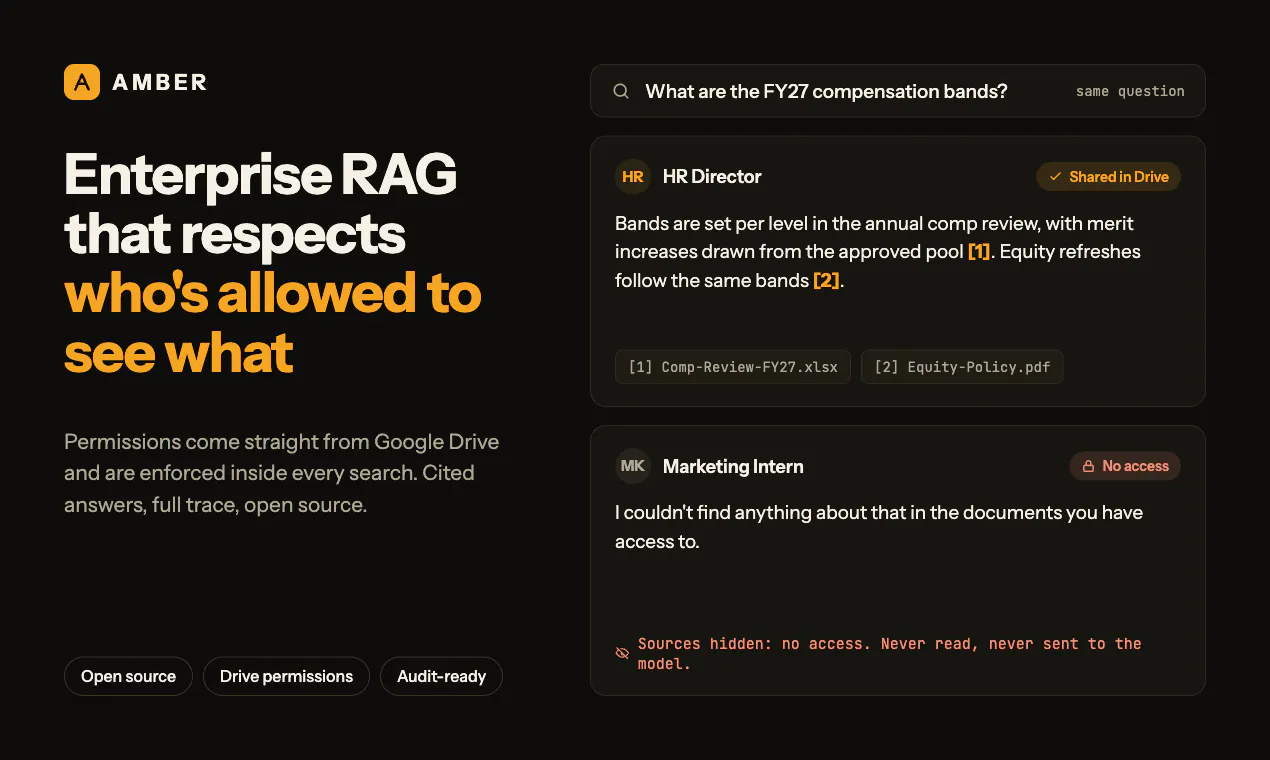Click the No access badge label
Viewport: 1270px width, 760px height.
coord(1135,466)
